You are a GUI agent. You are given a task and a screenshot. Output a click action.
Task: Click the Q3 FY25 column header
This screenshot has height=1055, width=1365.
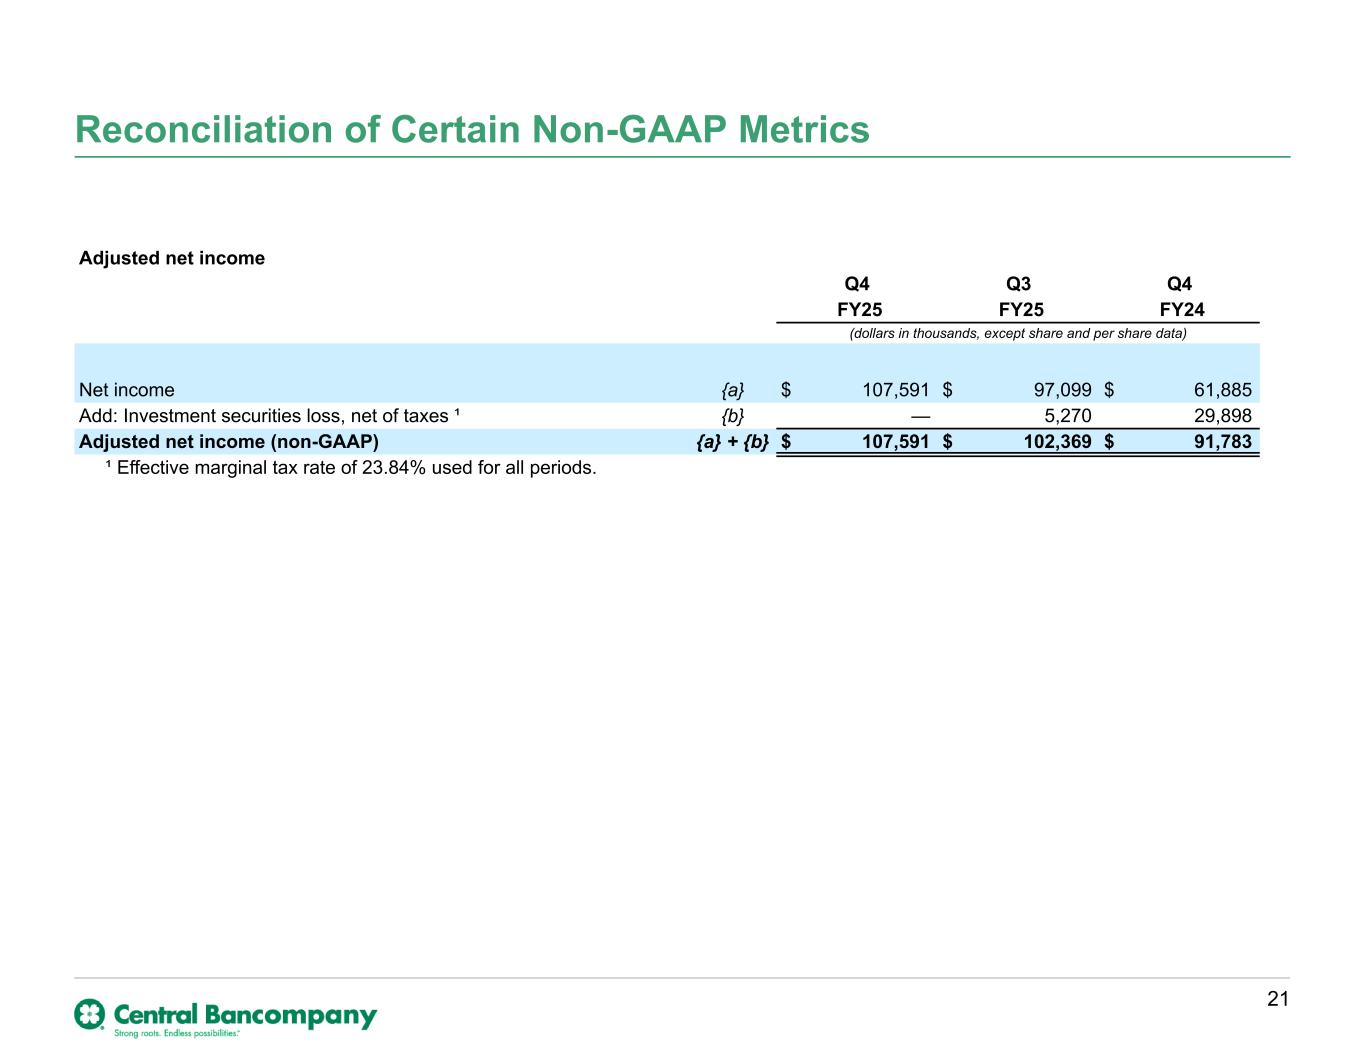pyautogui.click(x=1020, y=297)
